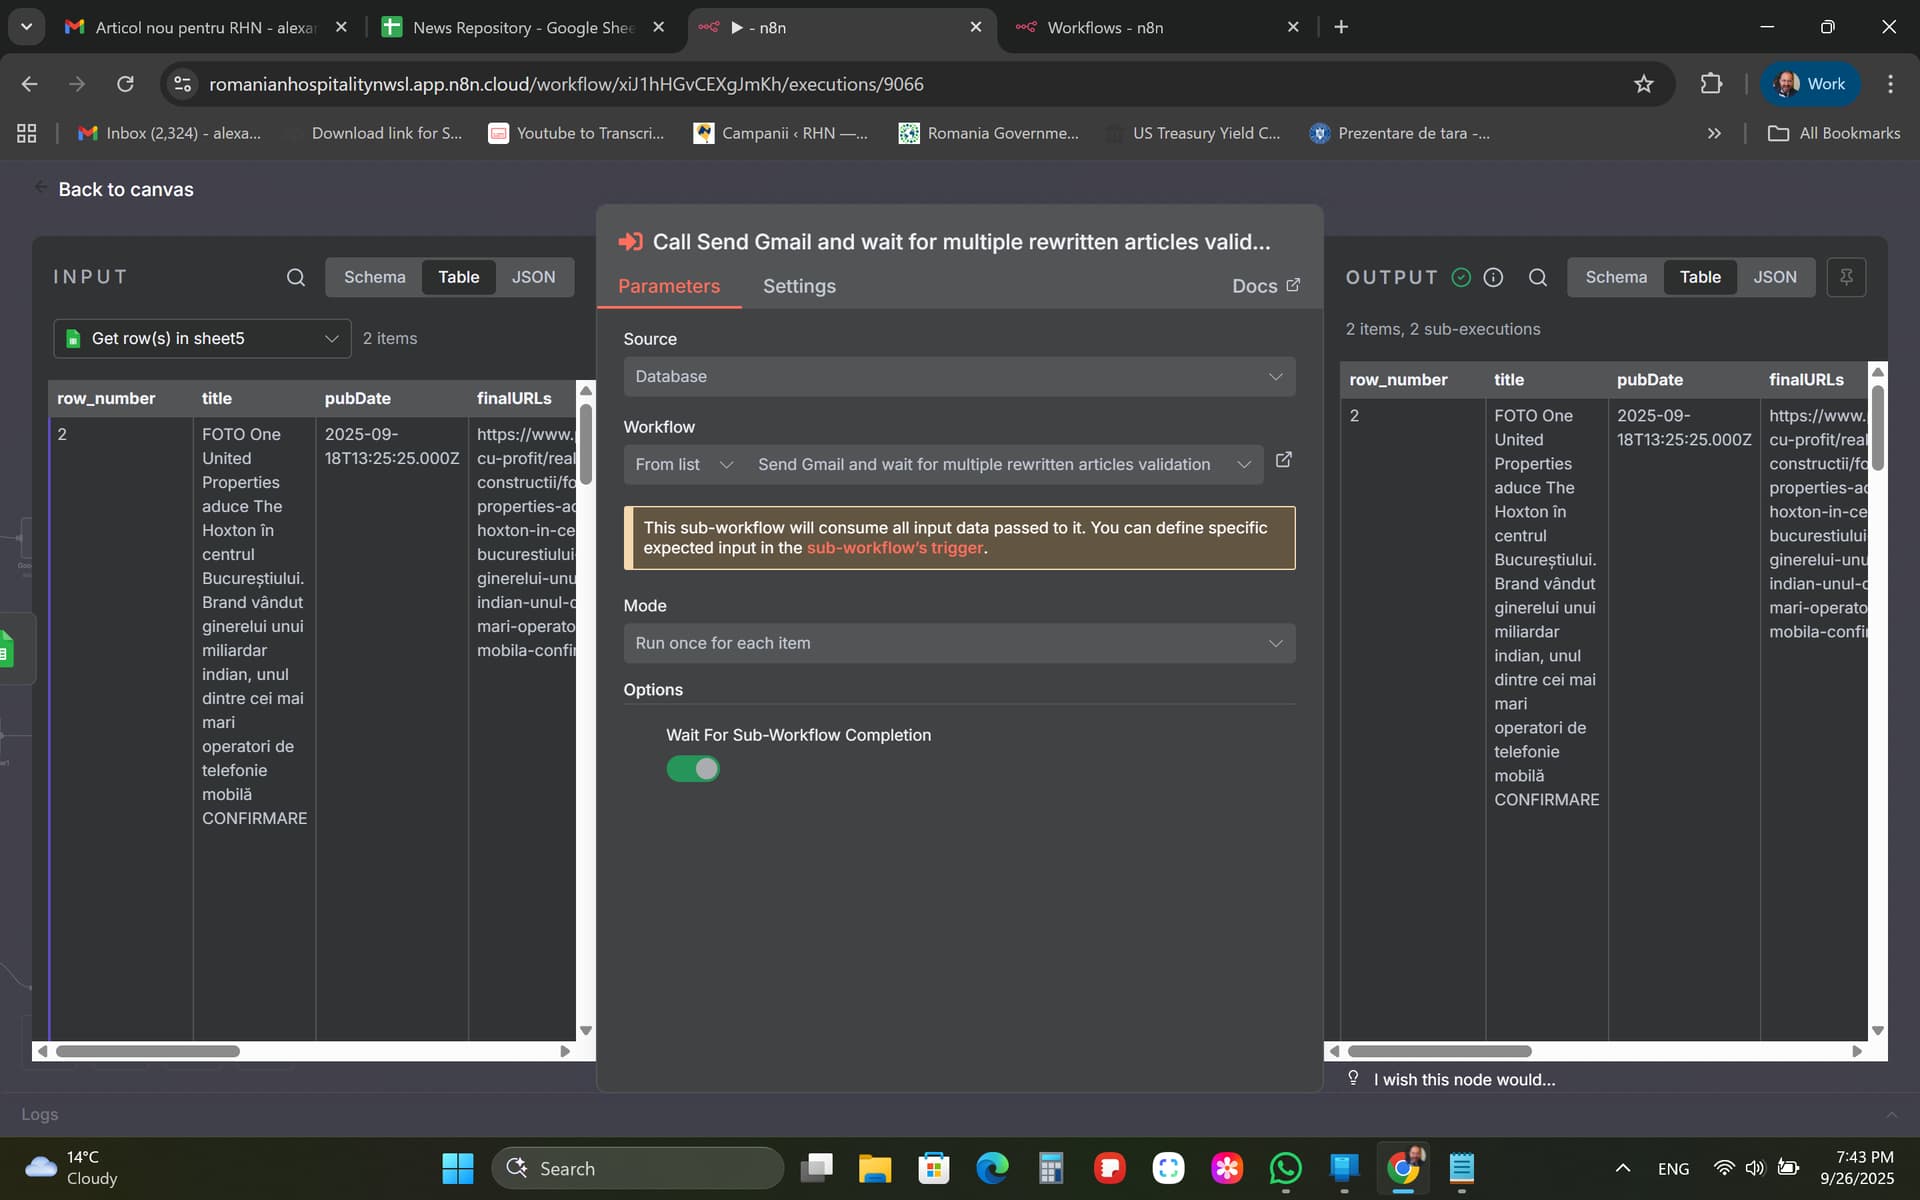Image resolution: width=1920 pixels, height=1200 pixels.
Task: Switch INPUT view to JSON
Action: [x=533, y=277]
